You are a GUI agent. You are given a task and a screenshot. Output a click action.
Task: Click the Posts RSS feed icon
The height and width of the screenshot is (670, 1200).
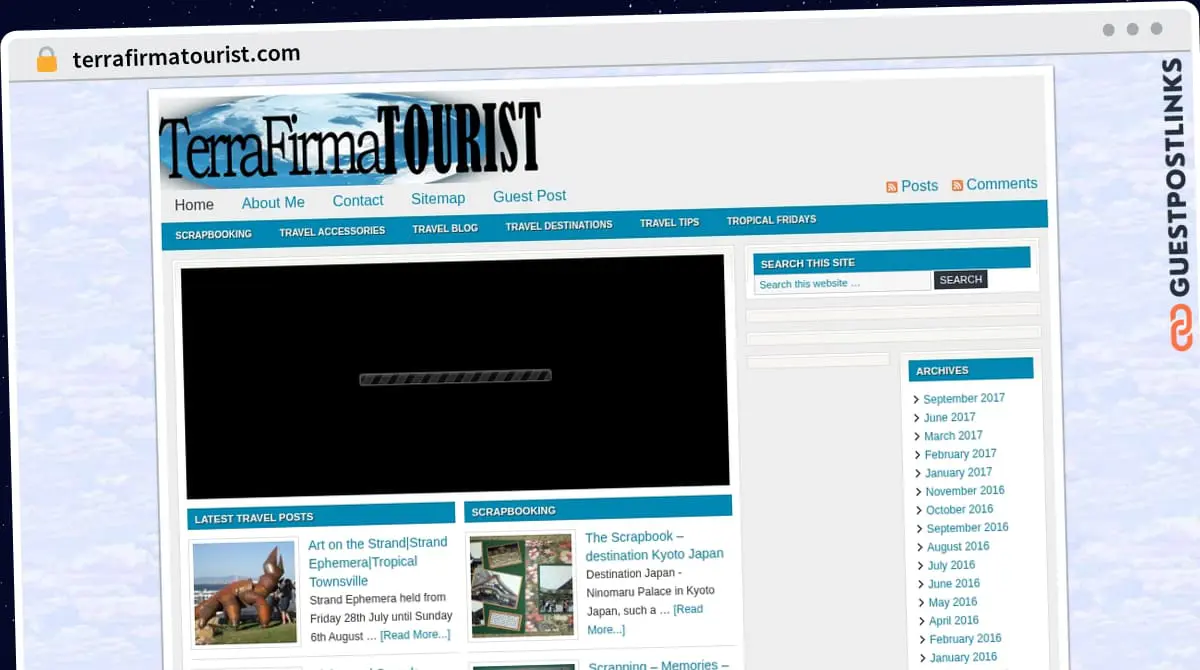point(891,187)
